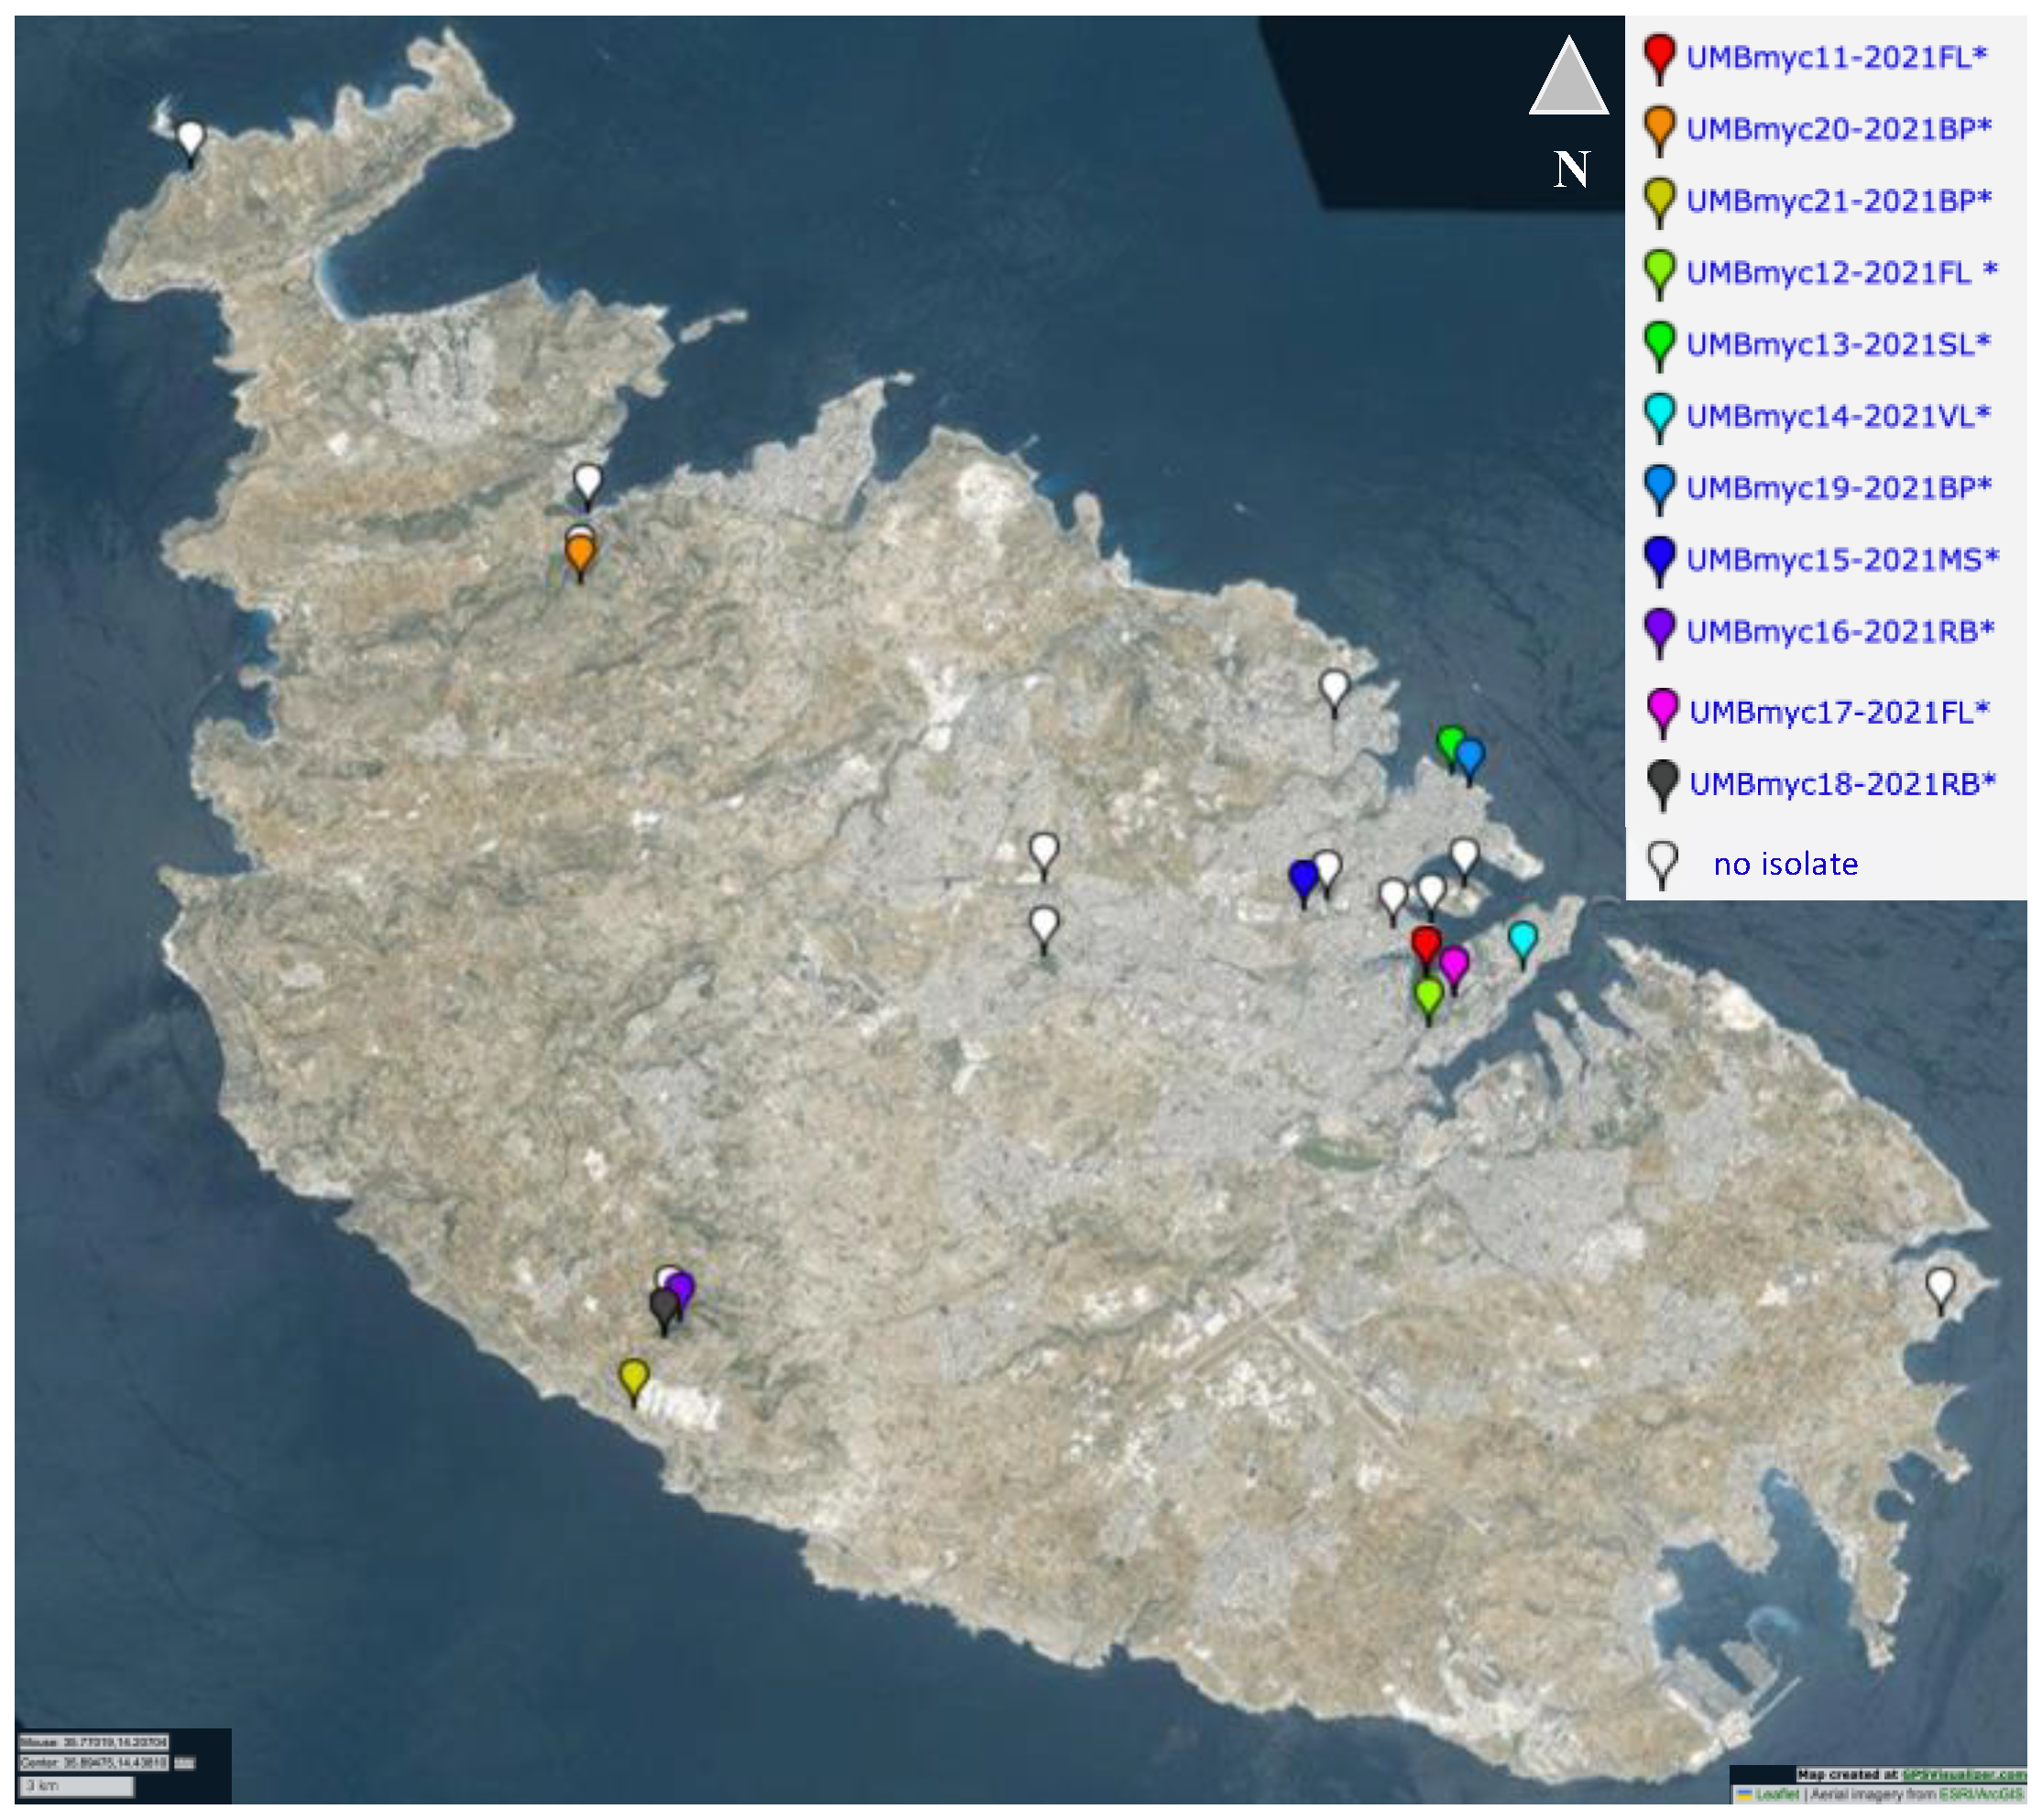This screenshot has width=2042, height=1820.
Task: Click the cyan map marker
Action: click(x=1522, y=939)
